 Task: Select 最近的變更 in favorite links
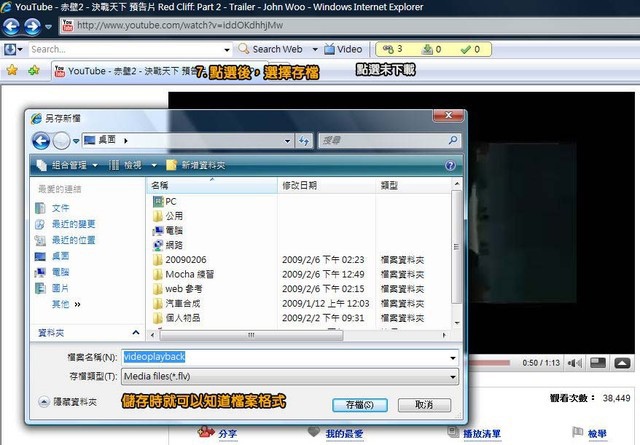point(65,224)
